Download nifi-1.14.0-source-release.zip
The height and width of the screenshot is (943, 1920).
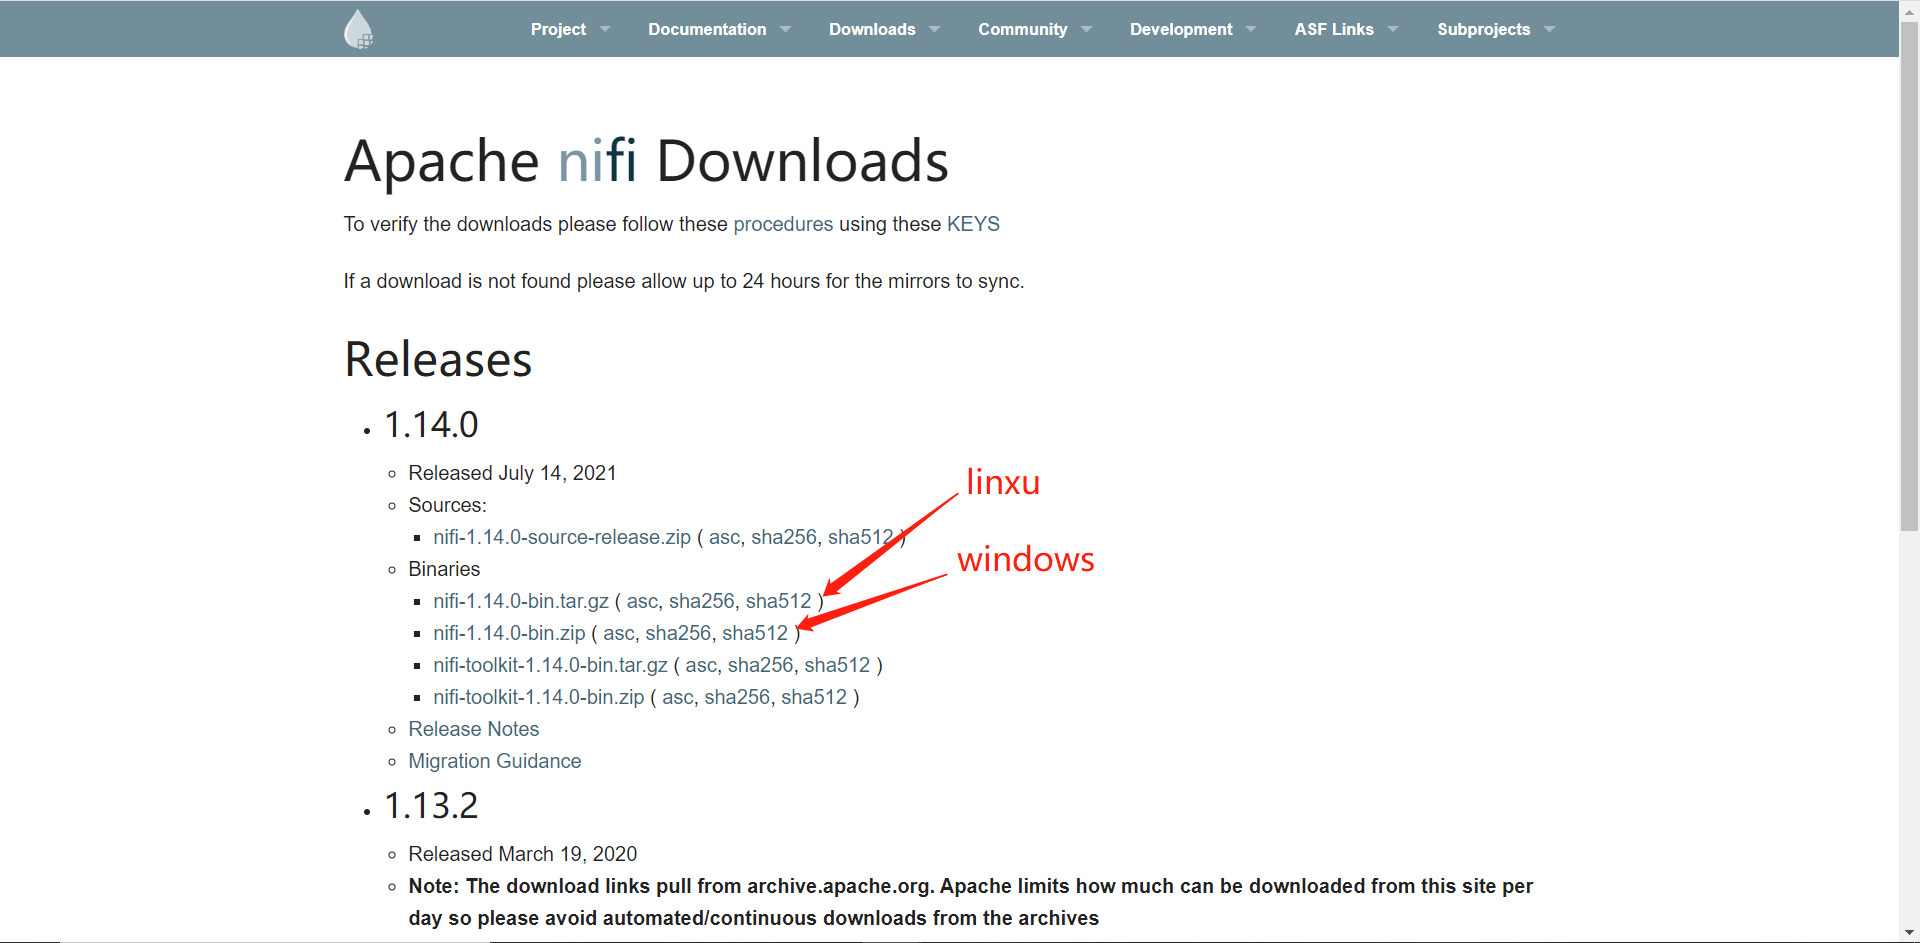click(561, 537)
